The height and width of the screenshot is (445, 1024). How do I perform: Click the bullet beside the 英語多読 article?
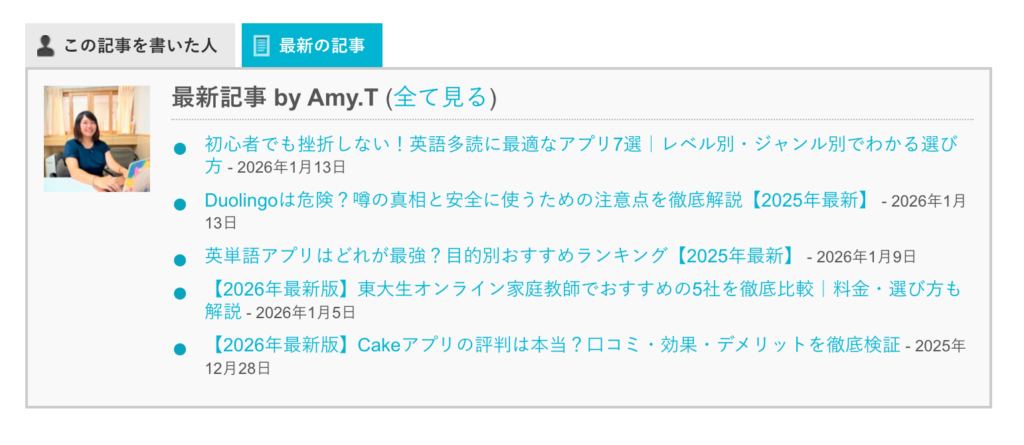point(180,149)
